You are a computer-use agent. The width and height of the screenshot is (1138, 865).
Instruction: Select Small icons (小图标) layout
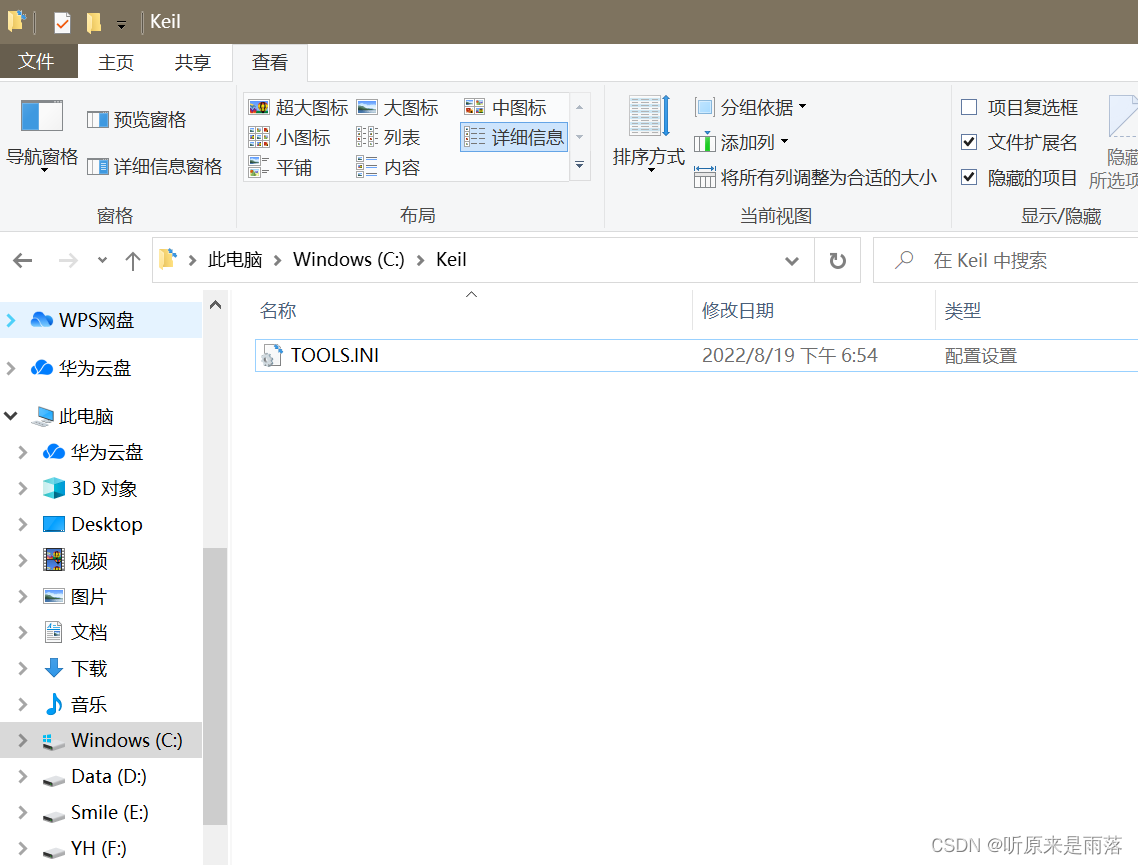click(290, 137)
